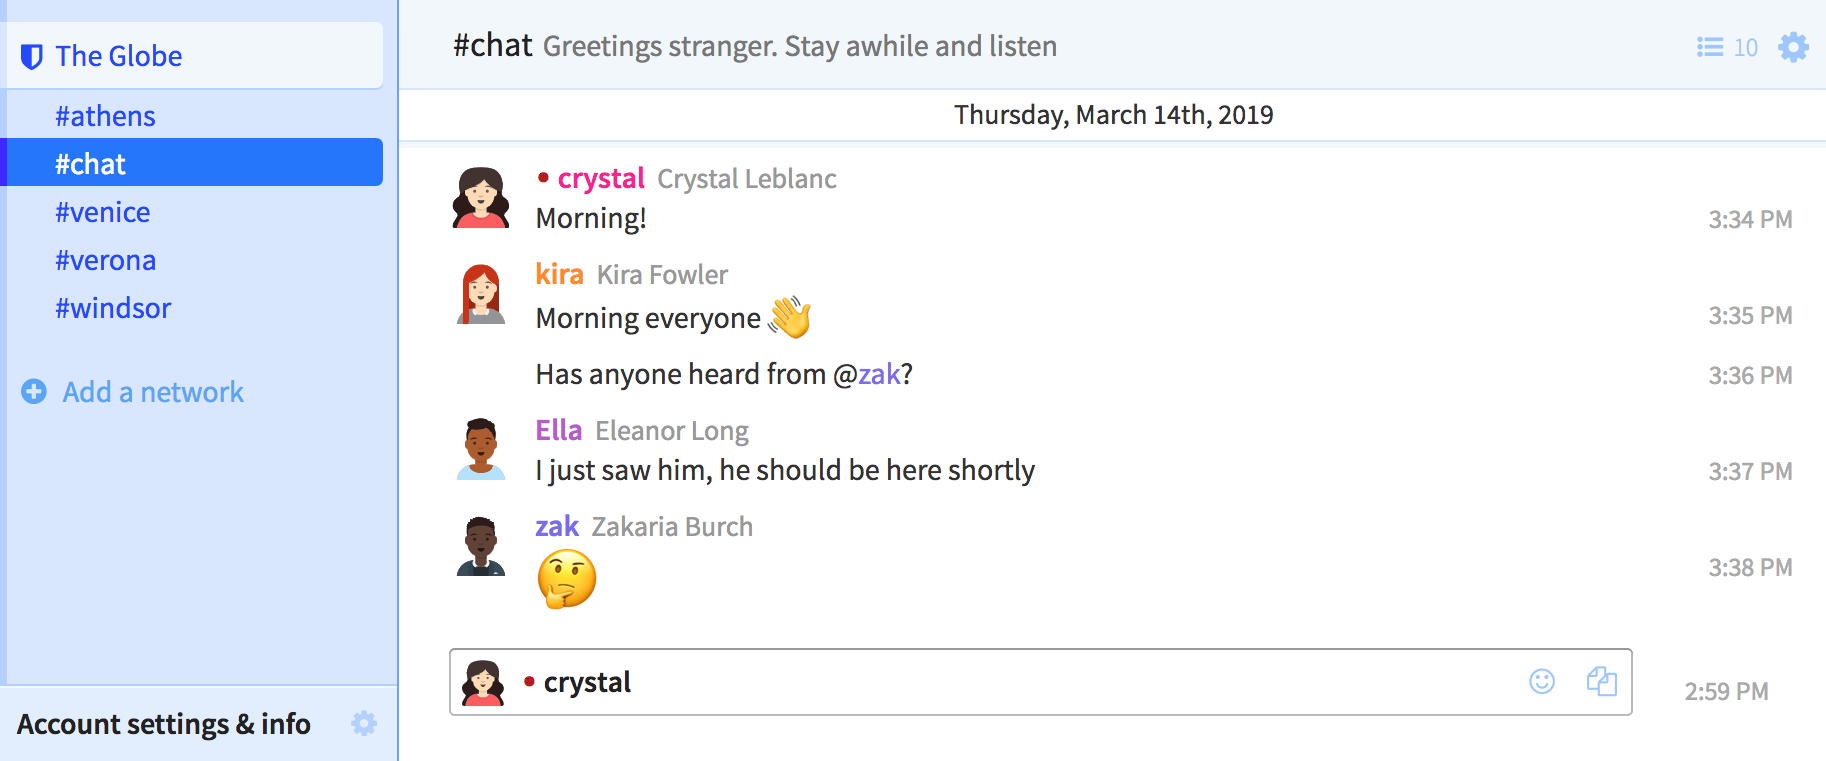1826x761 pixels.
Task: Click the plus icon to add a network
Action: (x=34, y=392)
